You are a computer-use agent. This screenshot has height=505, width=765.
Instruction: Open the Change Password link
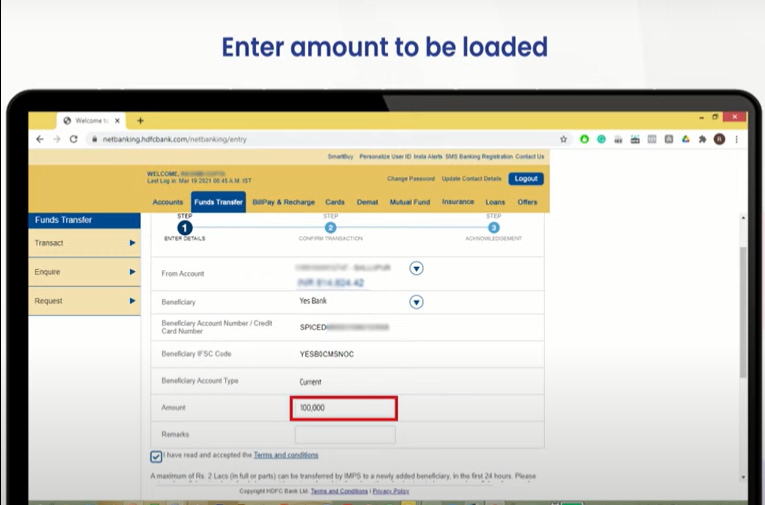411,179
